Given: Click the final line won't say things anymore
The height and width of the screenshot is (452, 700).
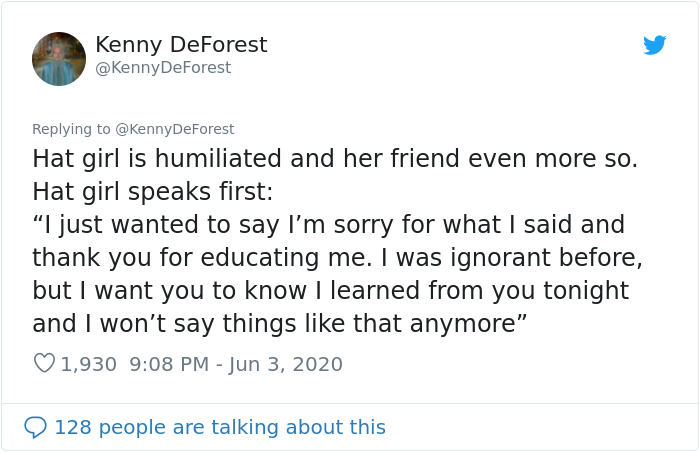Looking at the screenshot, I should click(x=279, y=324).
